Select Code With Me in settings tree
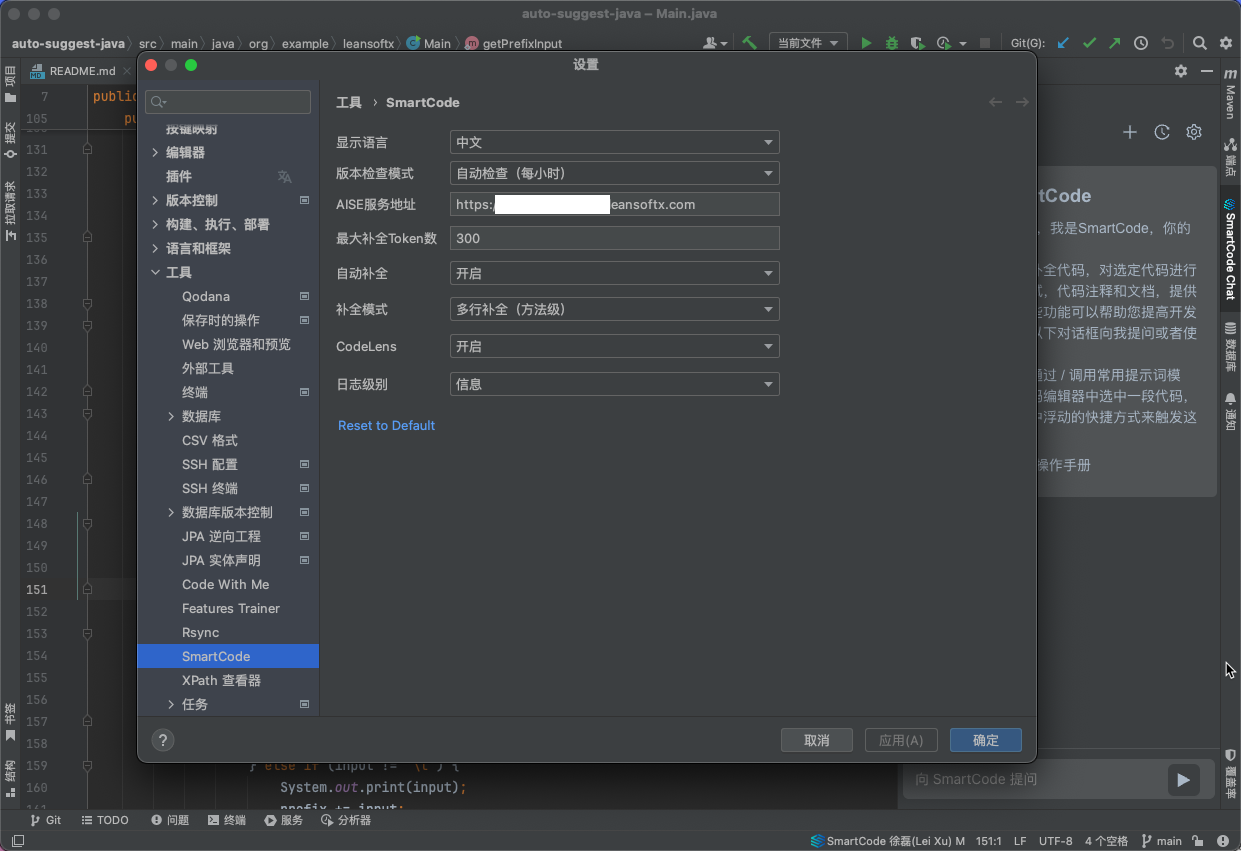 point(225,584)
